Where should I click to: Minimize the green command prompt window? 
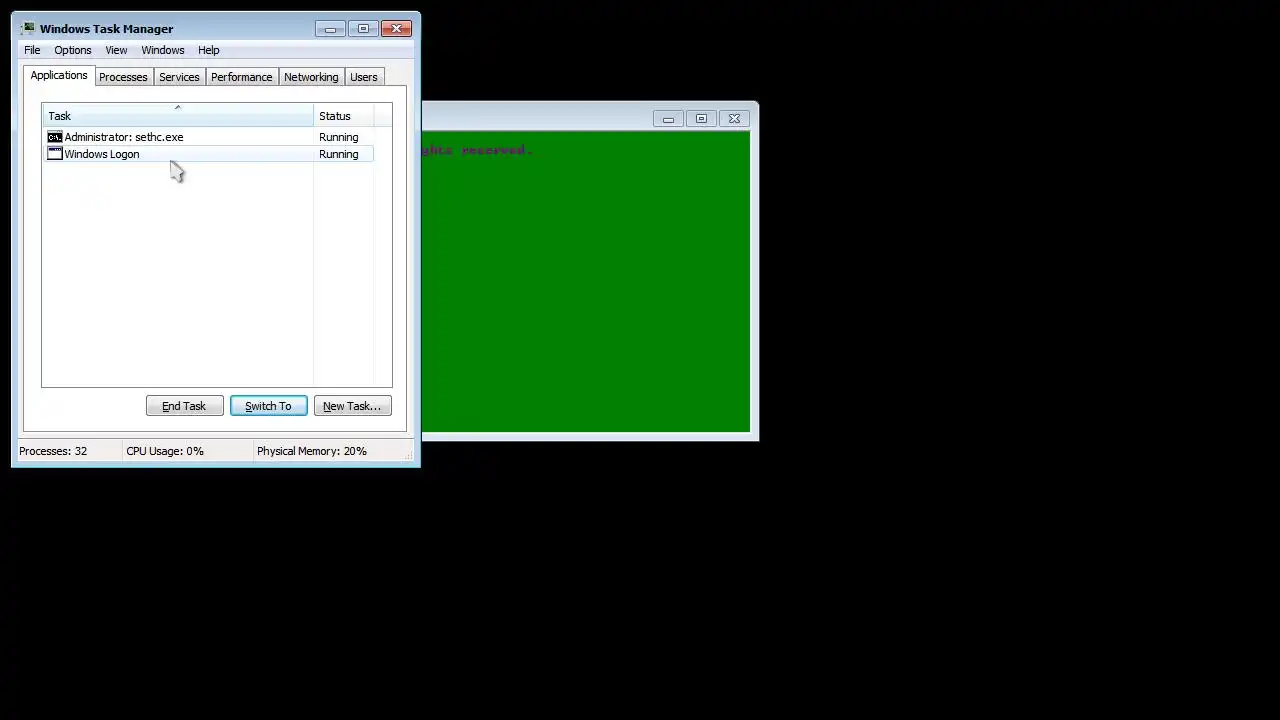pyautogui.click(x=668, y=119)
